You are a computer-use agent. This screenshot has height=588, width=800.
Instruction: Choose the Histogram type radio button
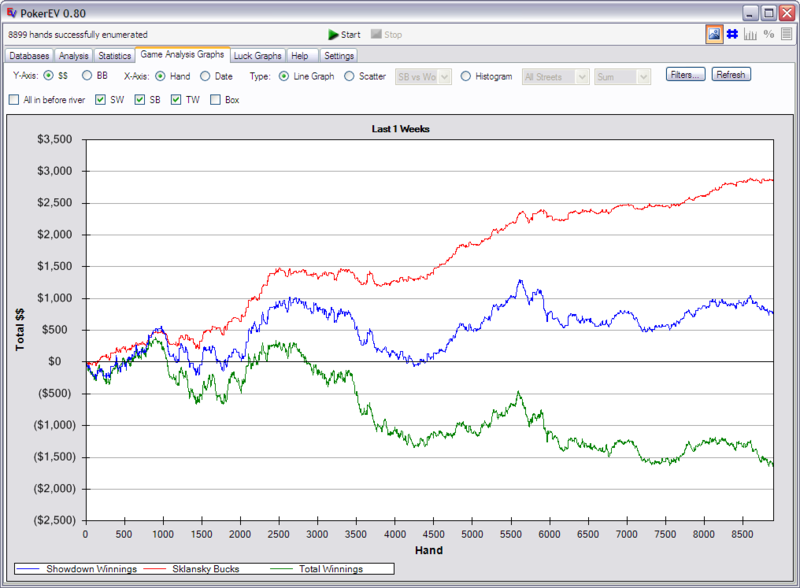coord(465,76)
